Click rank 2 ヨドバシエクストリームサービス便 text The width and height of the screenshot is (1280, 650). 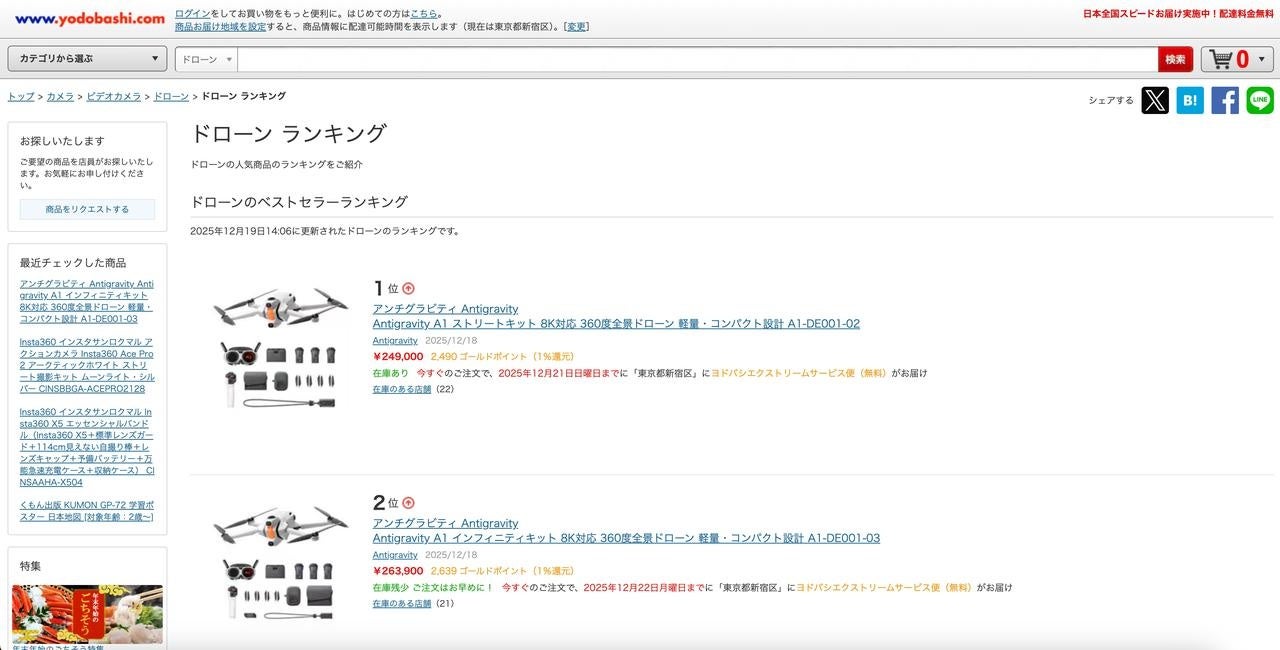click(885, 588)
